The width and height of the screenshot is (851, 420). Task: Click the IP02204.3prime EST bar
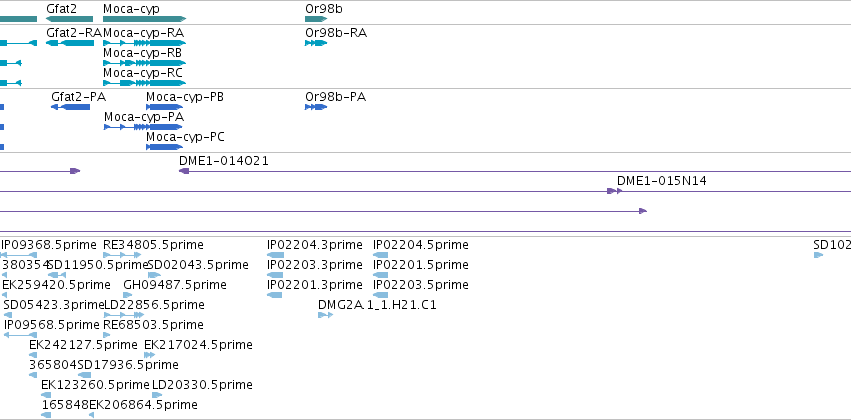[x=275, y=255]
